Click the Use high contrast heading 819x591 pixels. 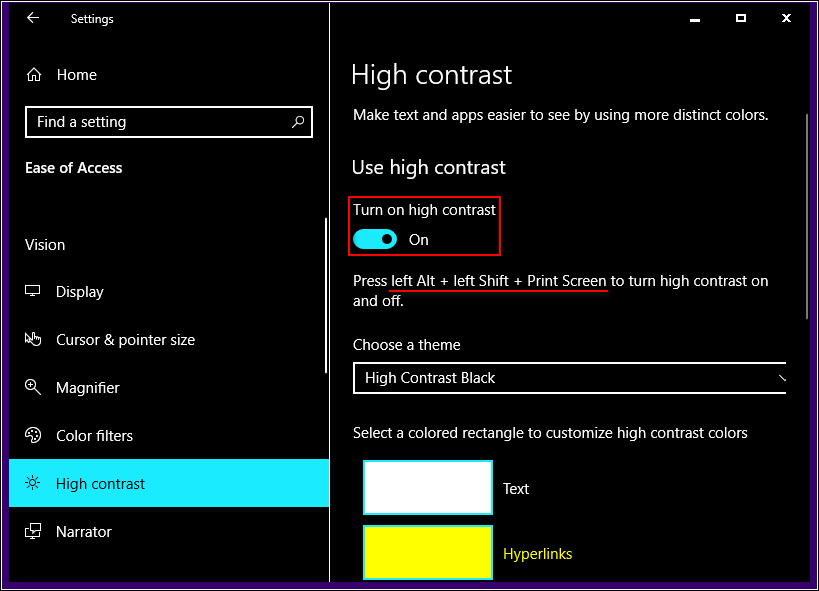click(429, 167)
